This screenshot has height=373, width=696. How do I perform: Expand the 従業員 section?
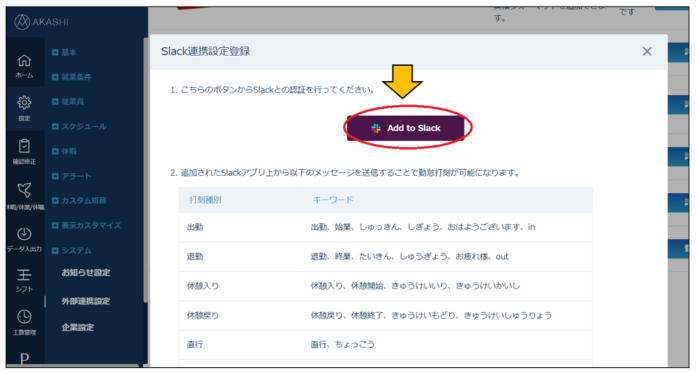click(x=67, y=102)
